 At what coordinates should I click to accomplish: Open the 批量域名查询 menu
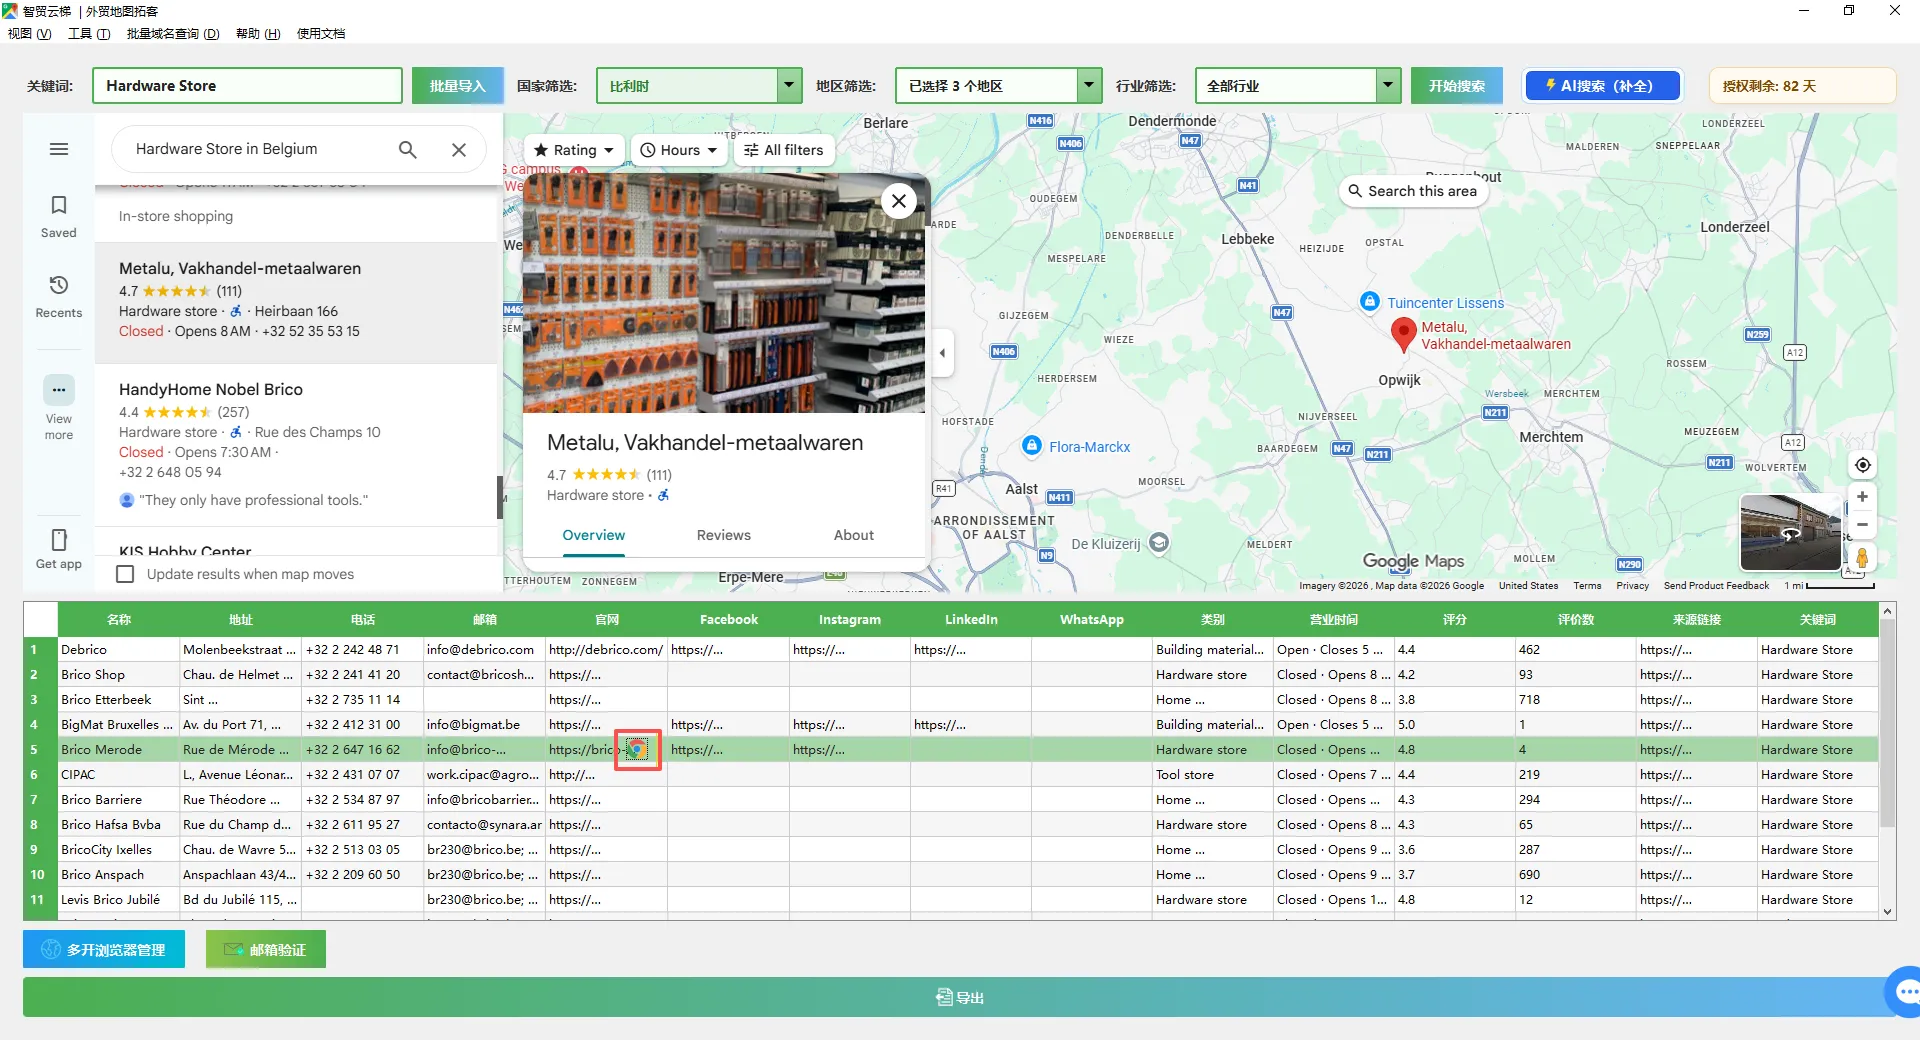pos(173,33)
